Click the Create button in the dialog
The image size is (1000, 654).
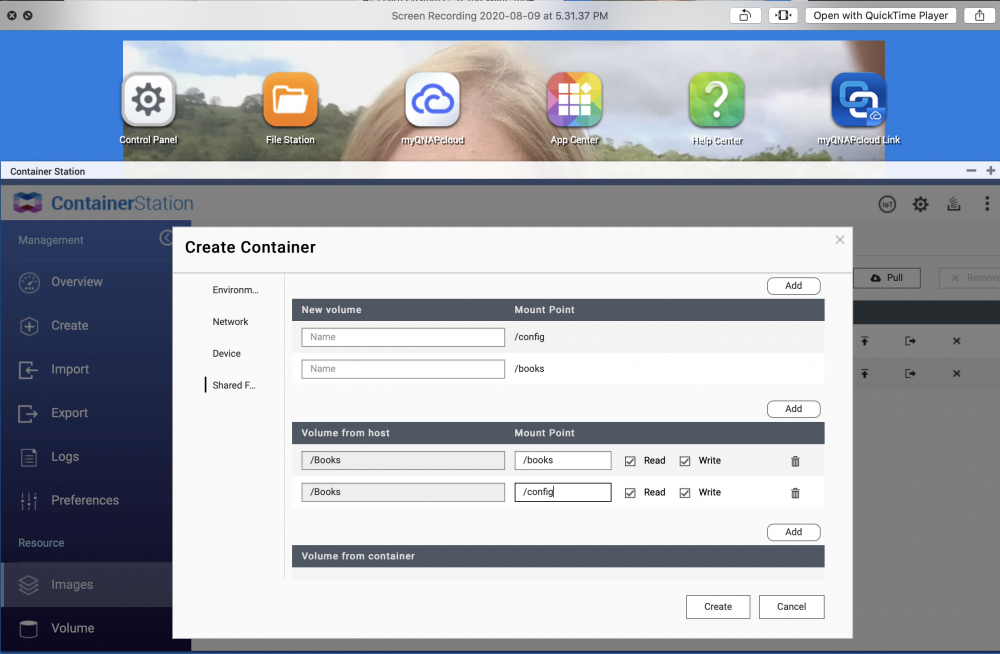(x=718, y=607)
